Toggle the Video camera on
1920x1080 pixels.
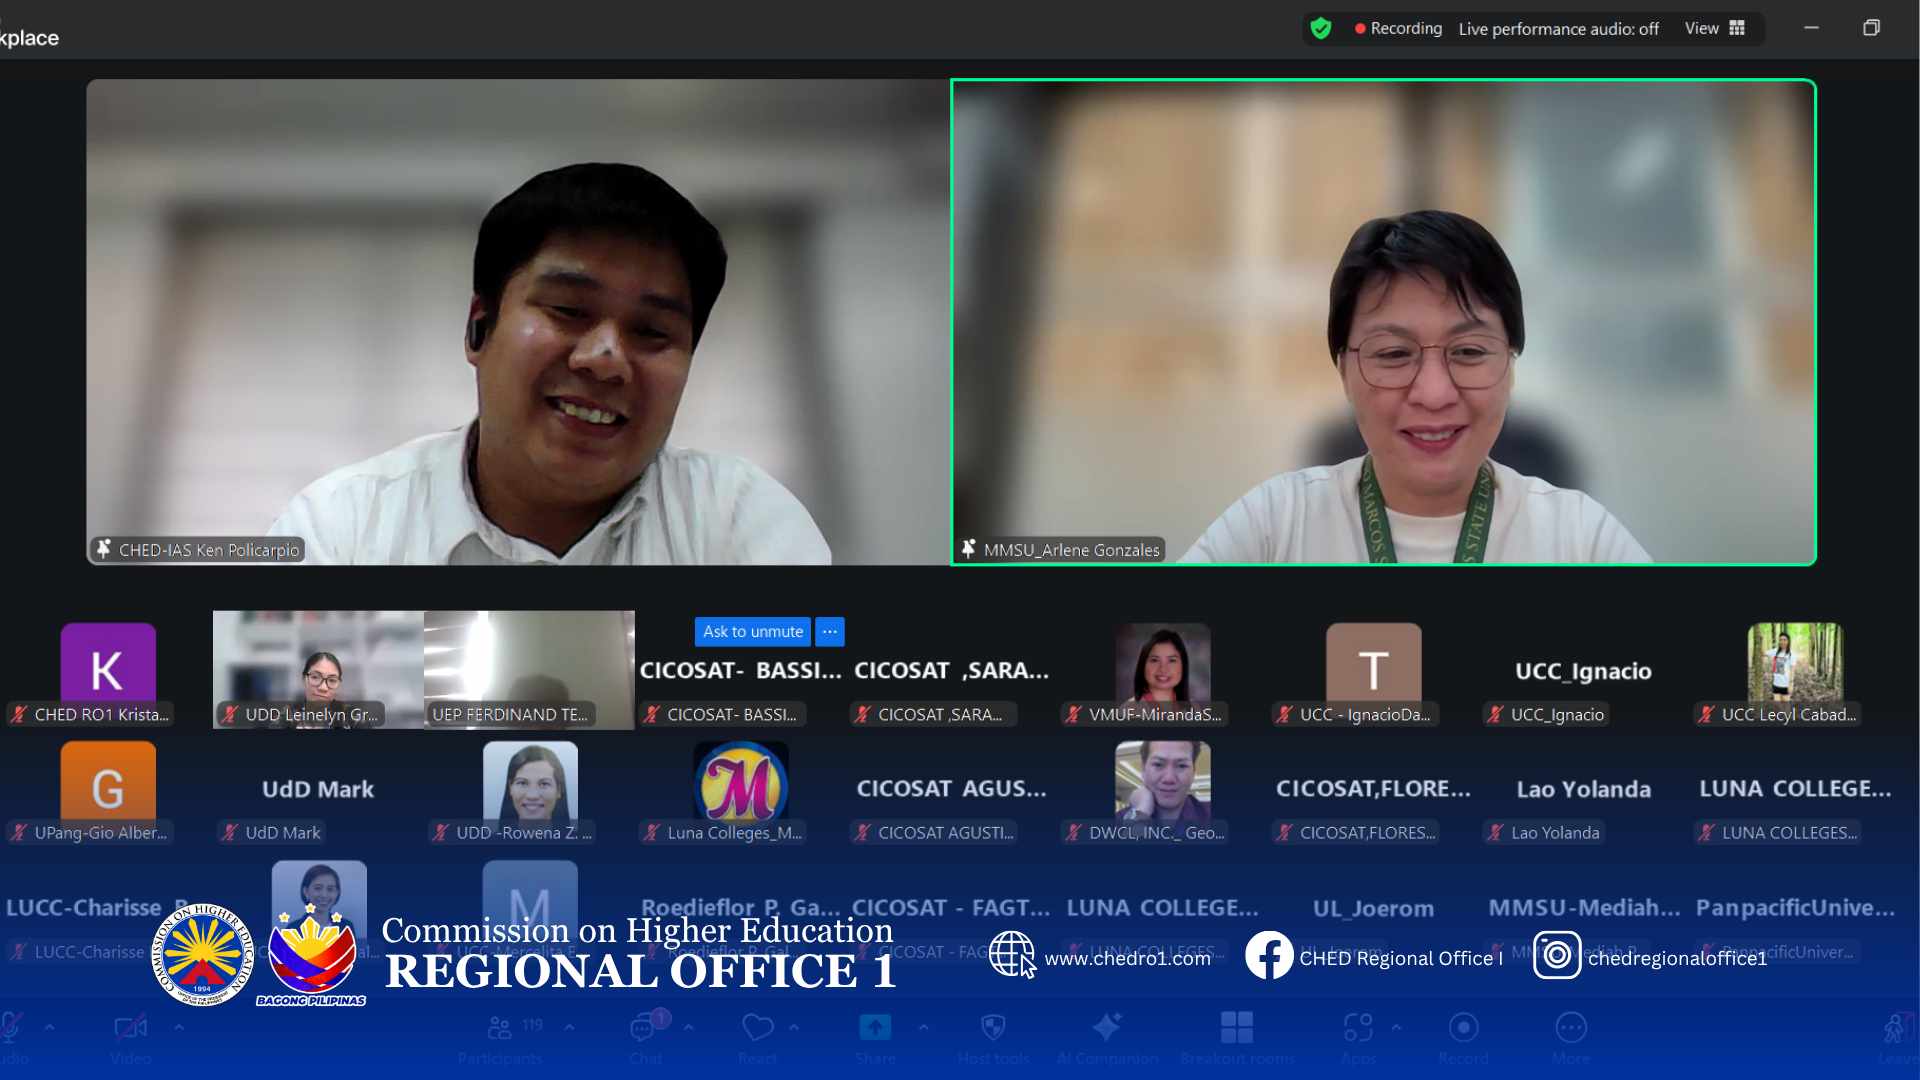(130, 1028)
